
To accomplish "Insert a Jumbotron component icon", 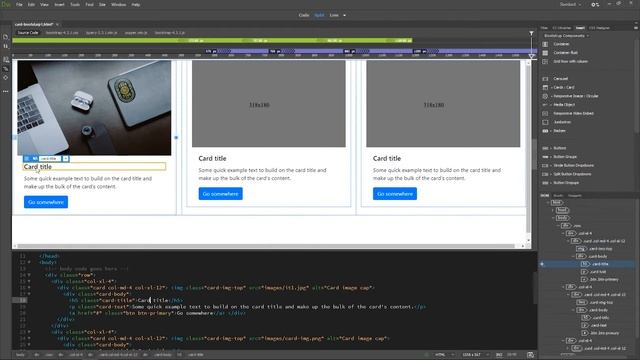I will (x=545, y=122).
